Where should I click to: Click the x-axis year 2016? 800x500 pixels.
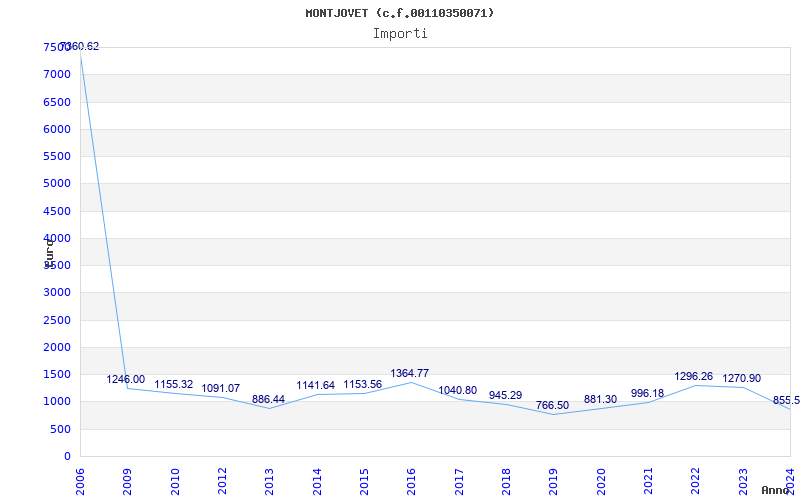(x=411, y=482)
